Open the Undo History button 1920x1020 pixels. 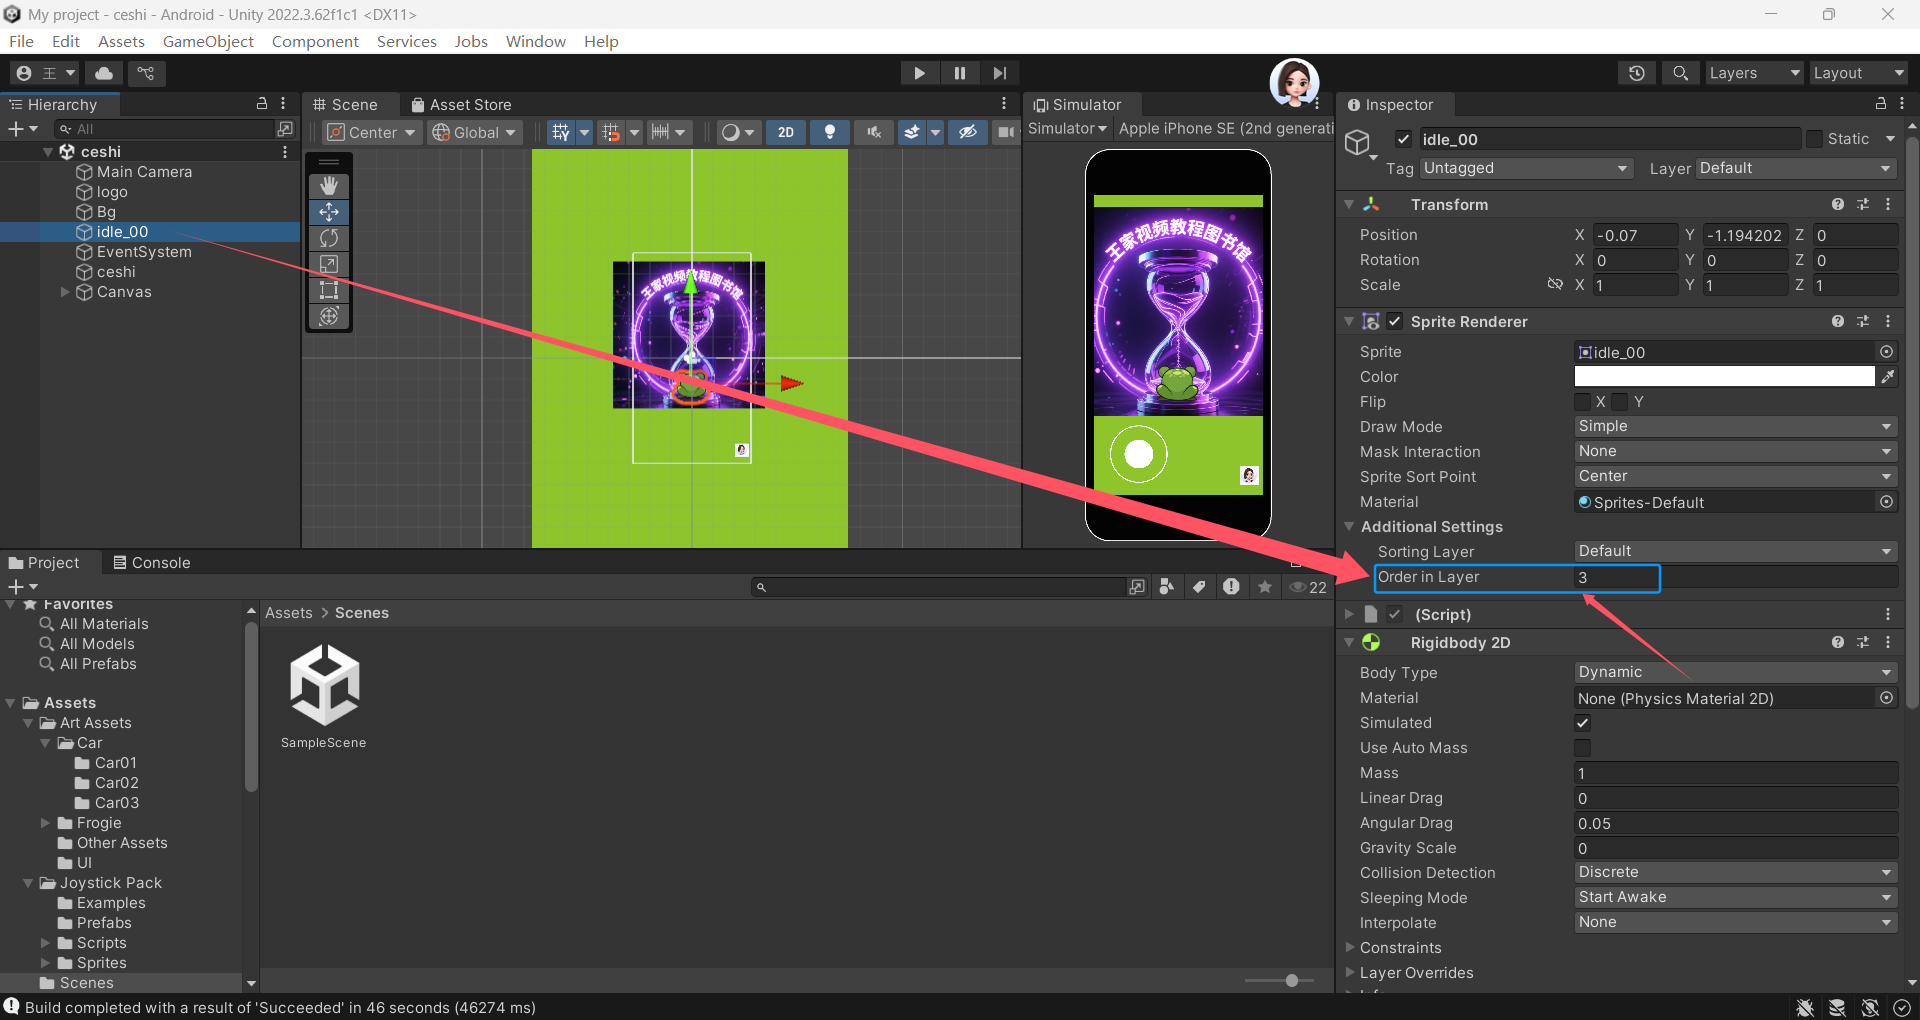(1637, 73)
